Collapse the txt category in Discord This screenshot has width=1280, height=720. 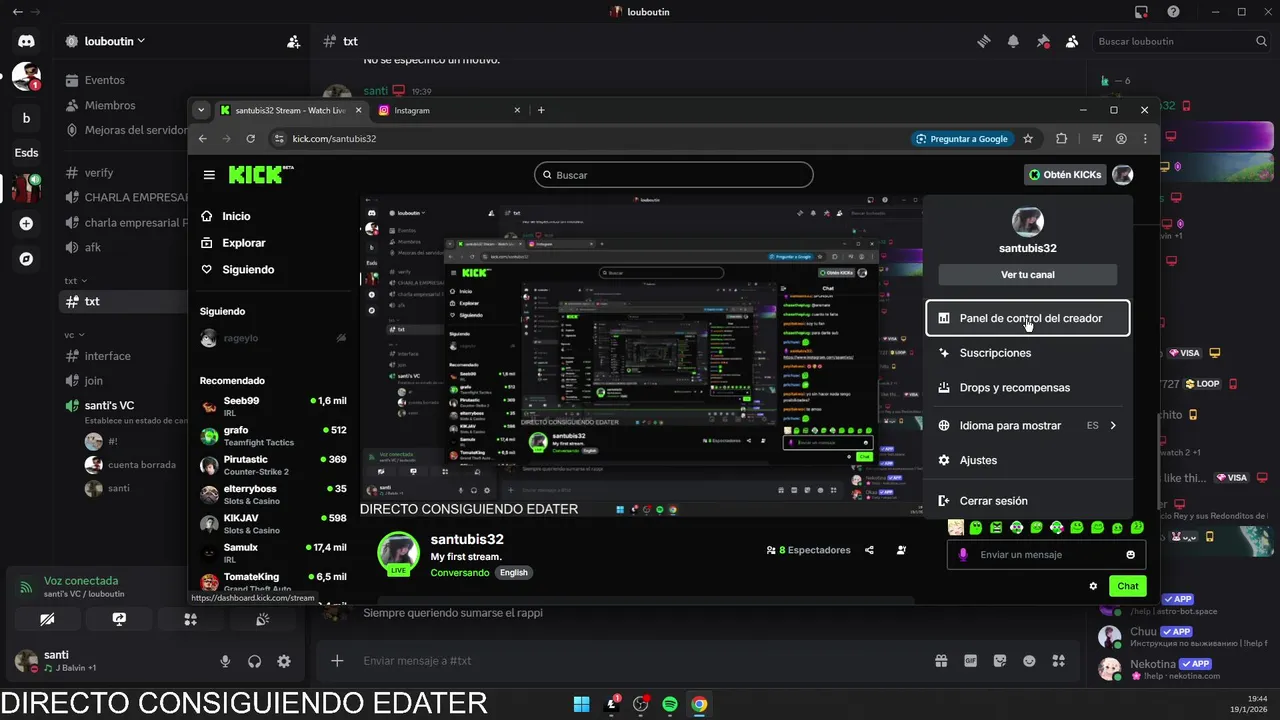point(76,281)
